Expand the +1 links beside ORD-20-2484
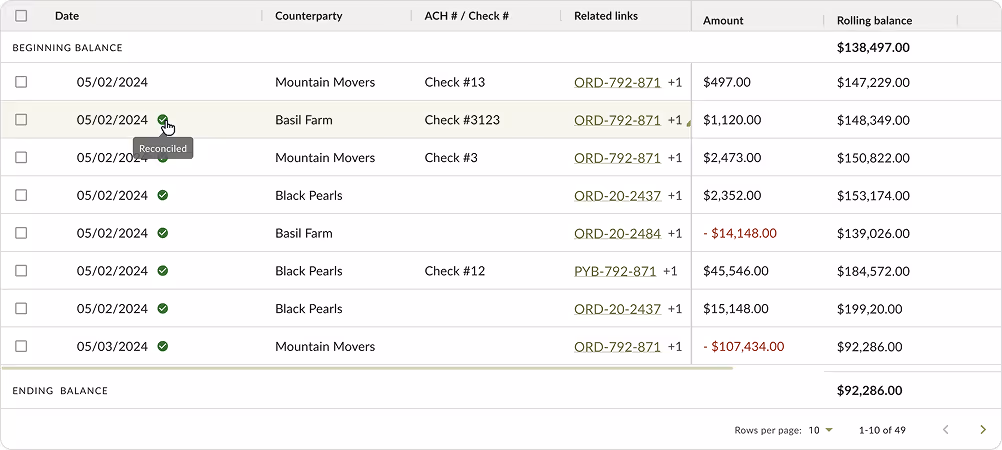 675,233
